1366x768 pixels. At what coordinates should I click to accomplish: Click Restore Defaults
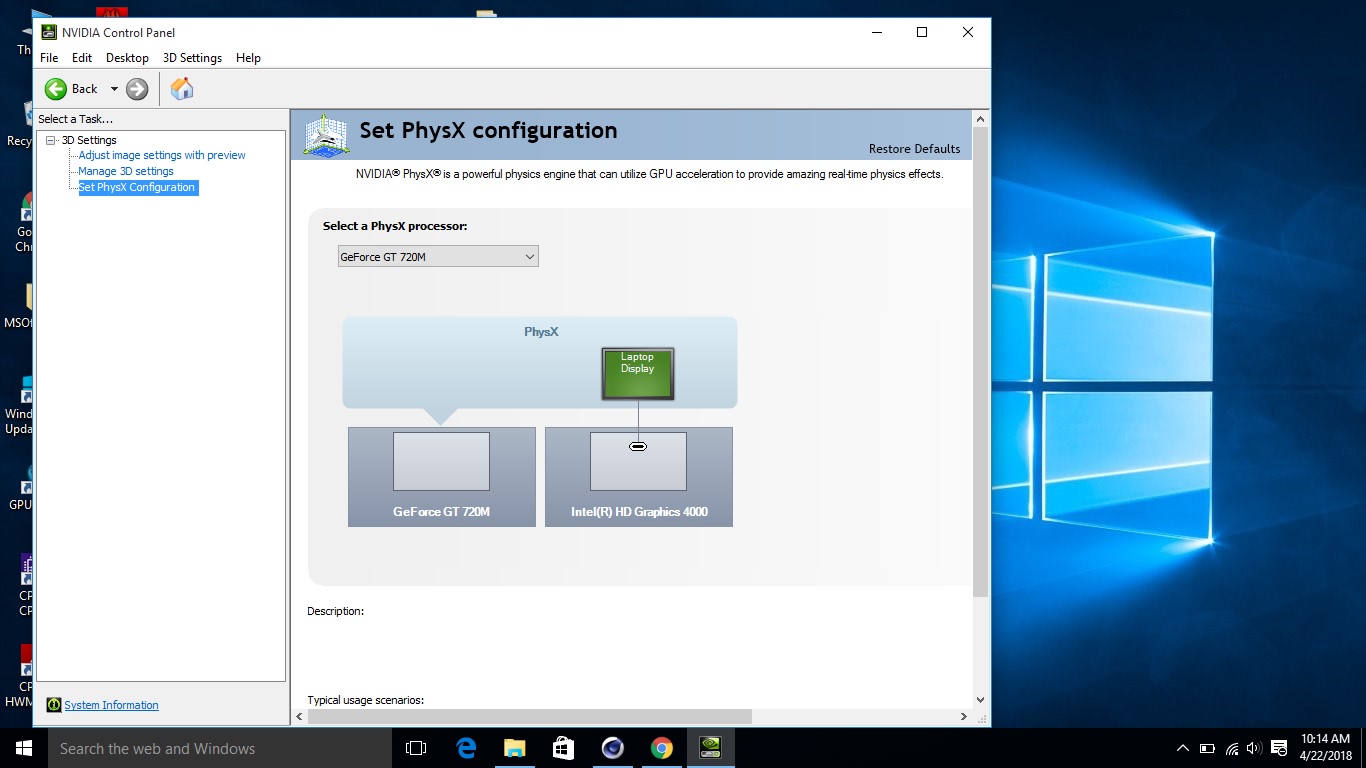[914, 149]
